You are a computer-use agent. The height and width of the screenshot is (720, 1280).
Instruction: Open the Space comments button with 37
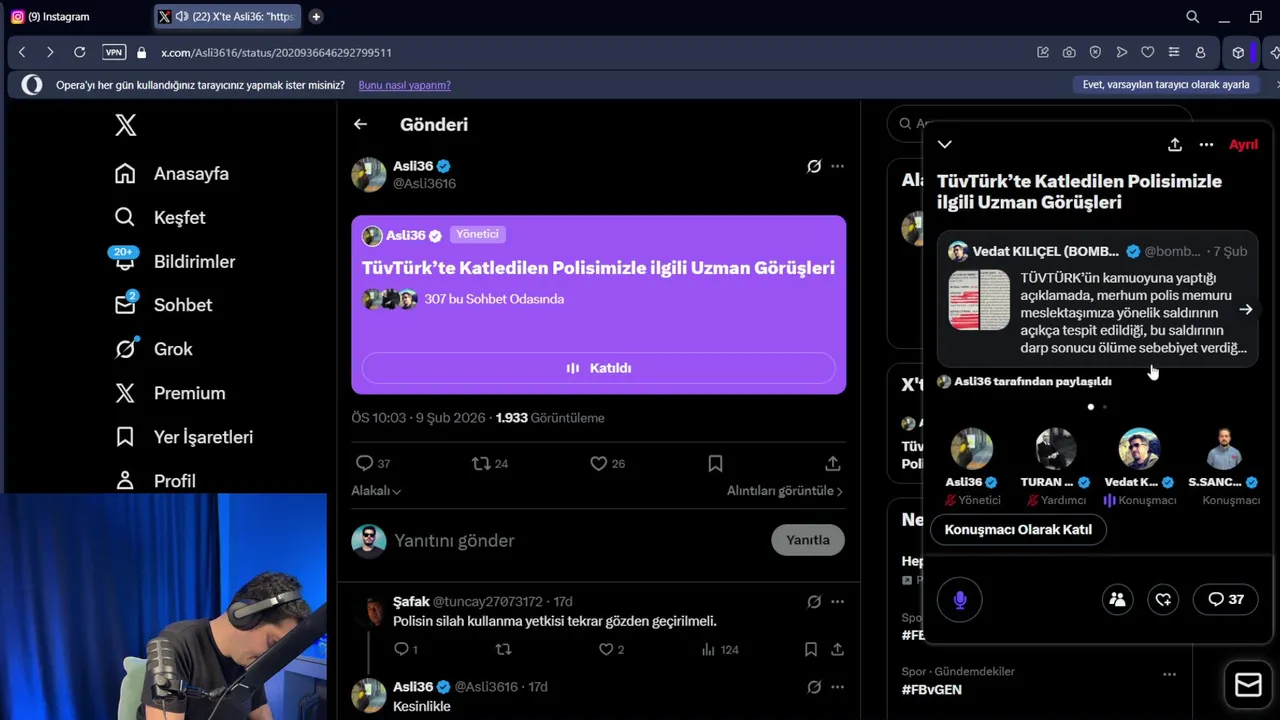[x=1225, y=599]
